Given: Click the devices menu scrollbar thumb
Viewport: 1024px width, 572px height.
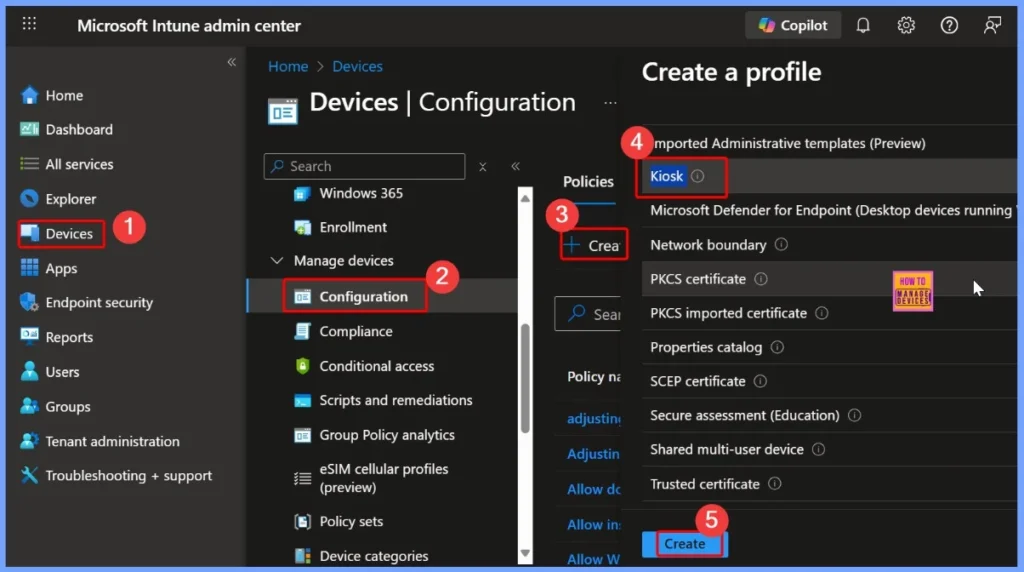Looking at the screenshot, I should coord(525,379).
